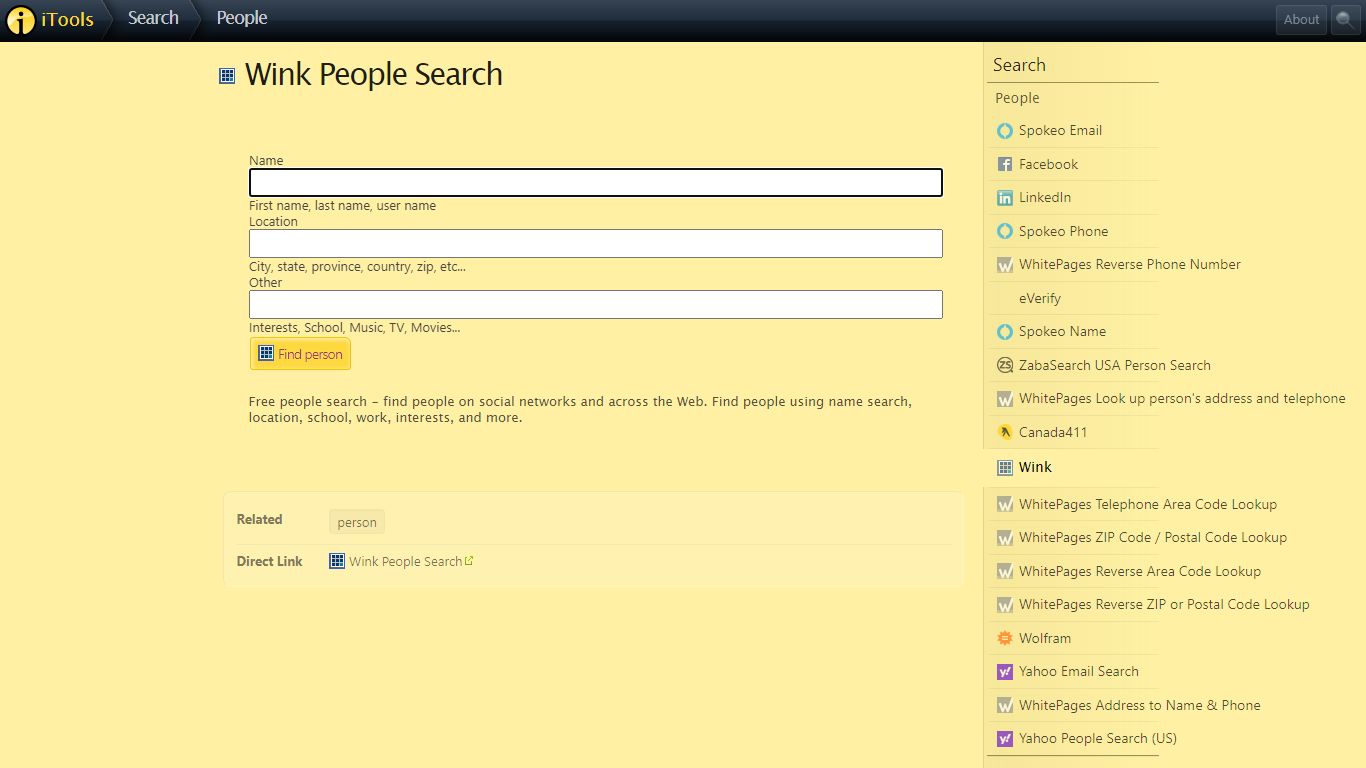
Task: Open the eVerify link
Action: tap(1040, 298)
